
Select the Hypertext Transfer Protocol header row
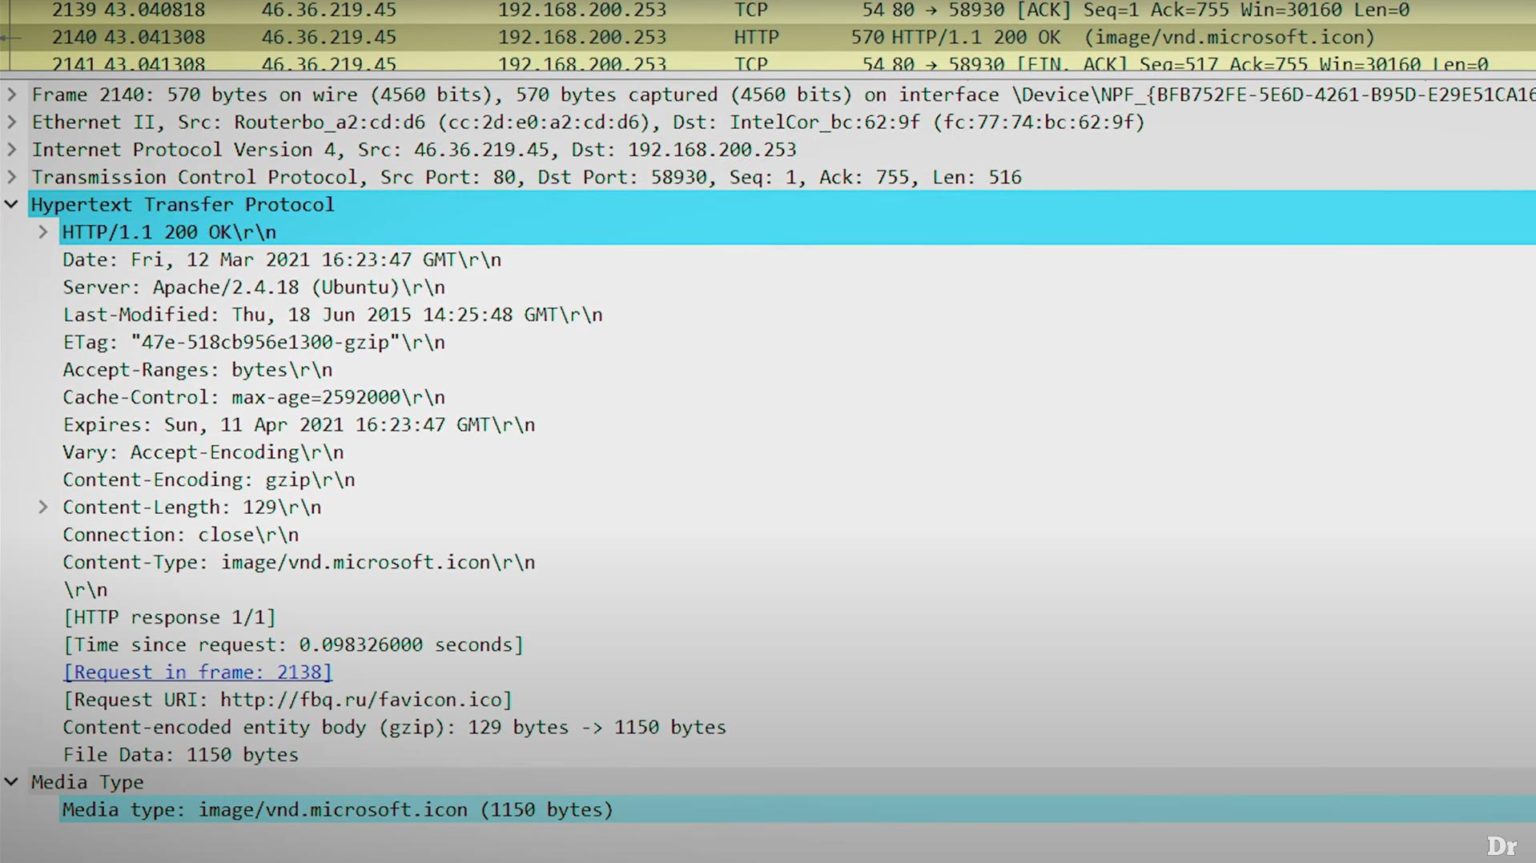[x=782, y=204]
